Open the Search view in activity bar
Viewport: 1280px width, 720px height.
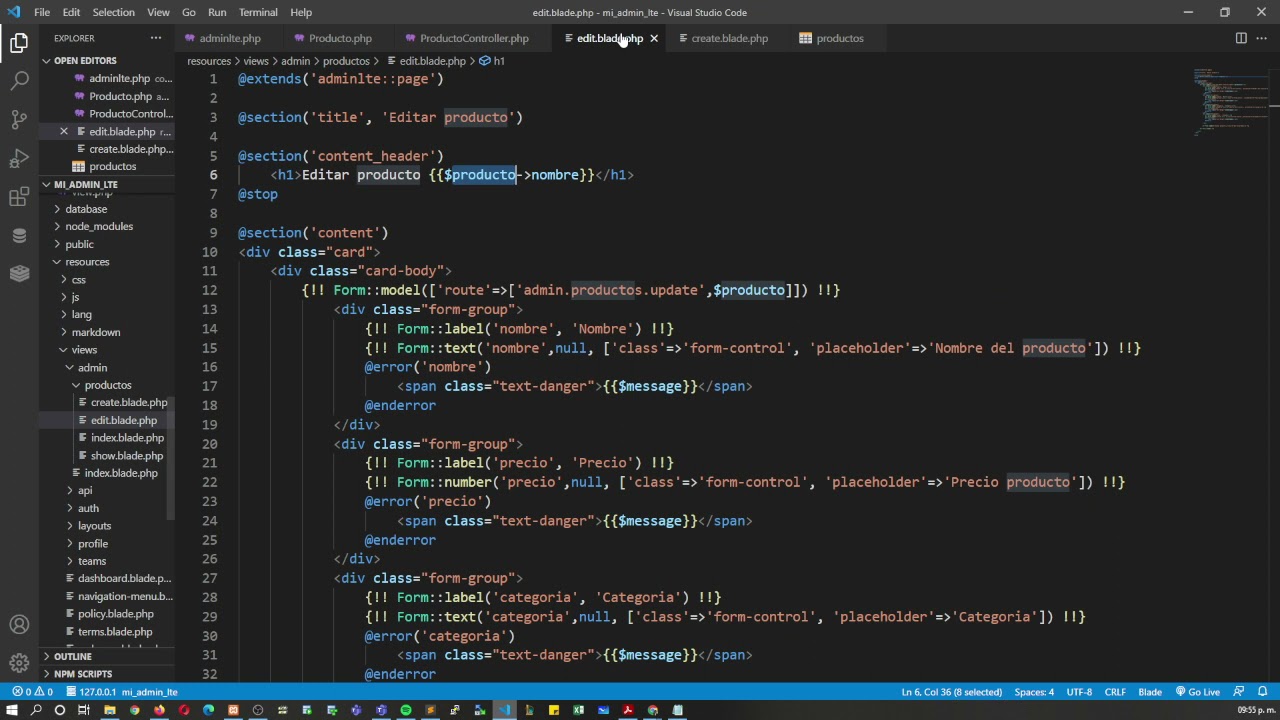[19, 81]
